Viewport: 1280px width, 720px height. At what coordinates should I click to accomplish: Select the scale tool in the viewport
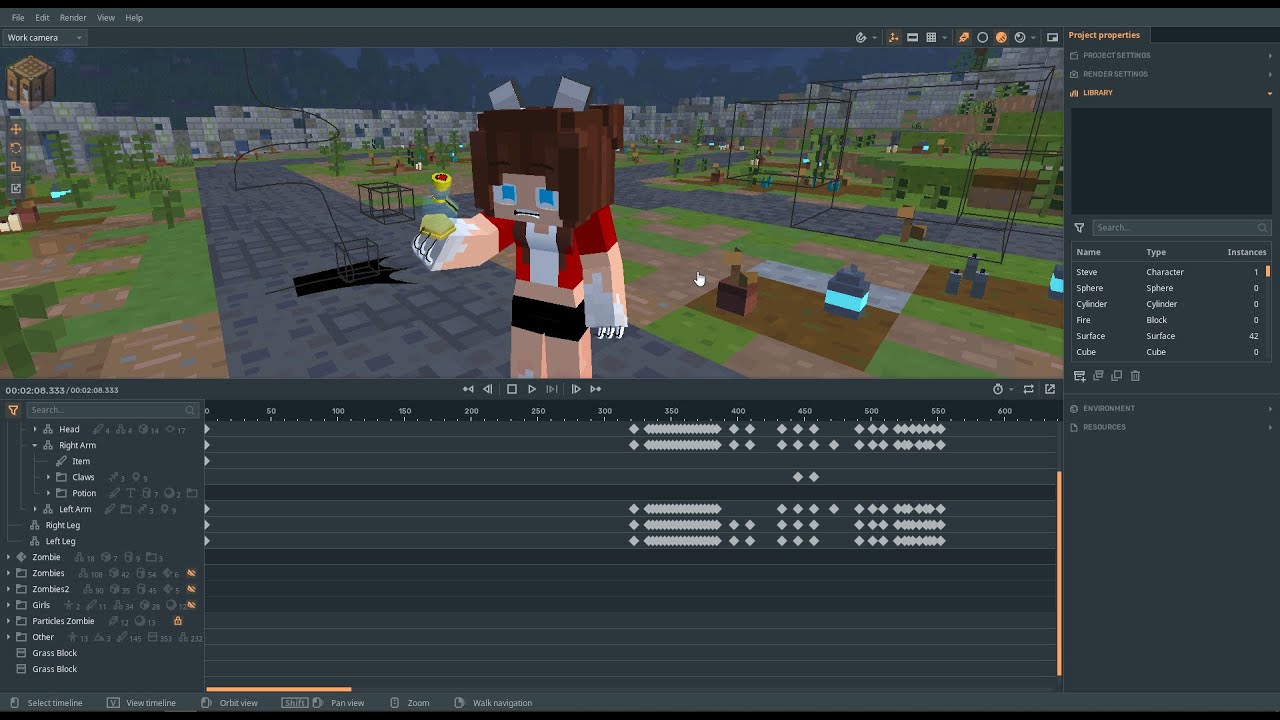pyautogui.click(x=16, y=167)
